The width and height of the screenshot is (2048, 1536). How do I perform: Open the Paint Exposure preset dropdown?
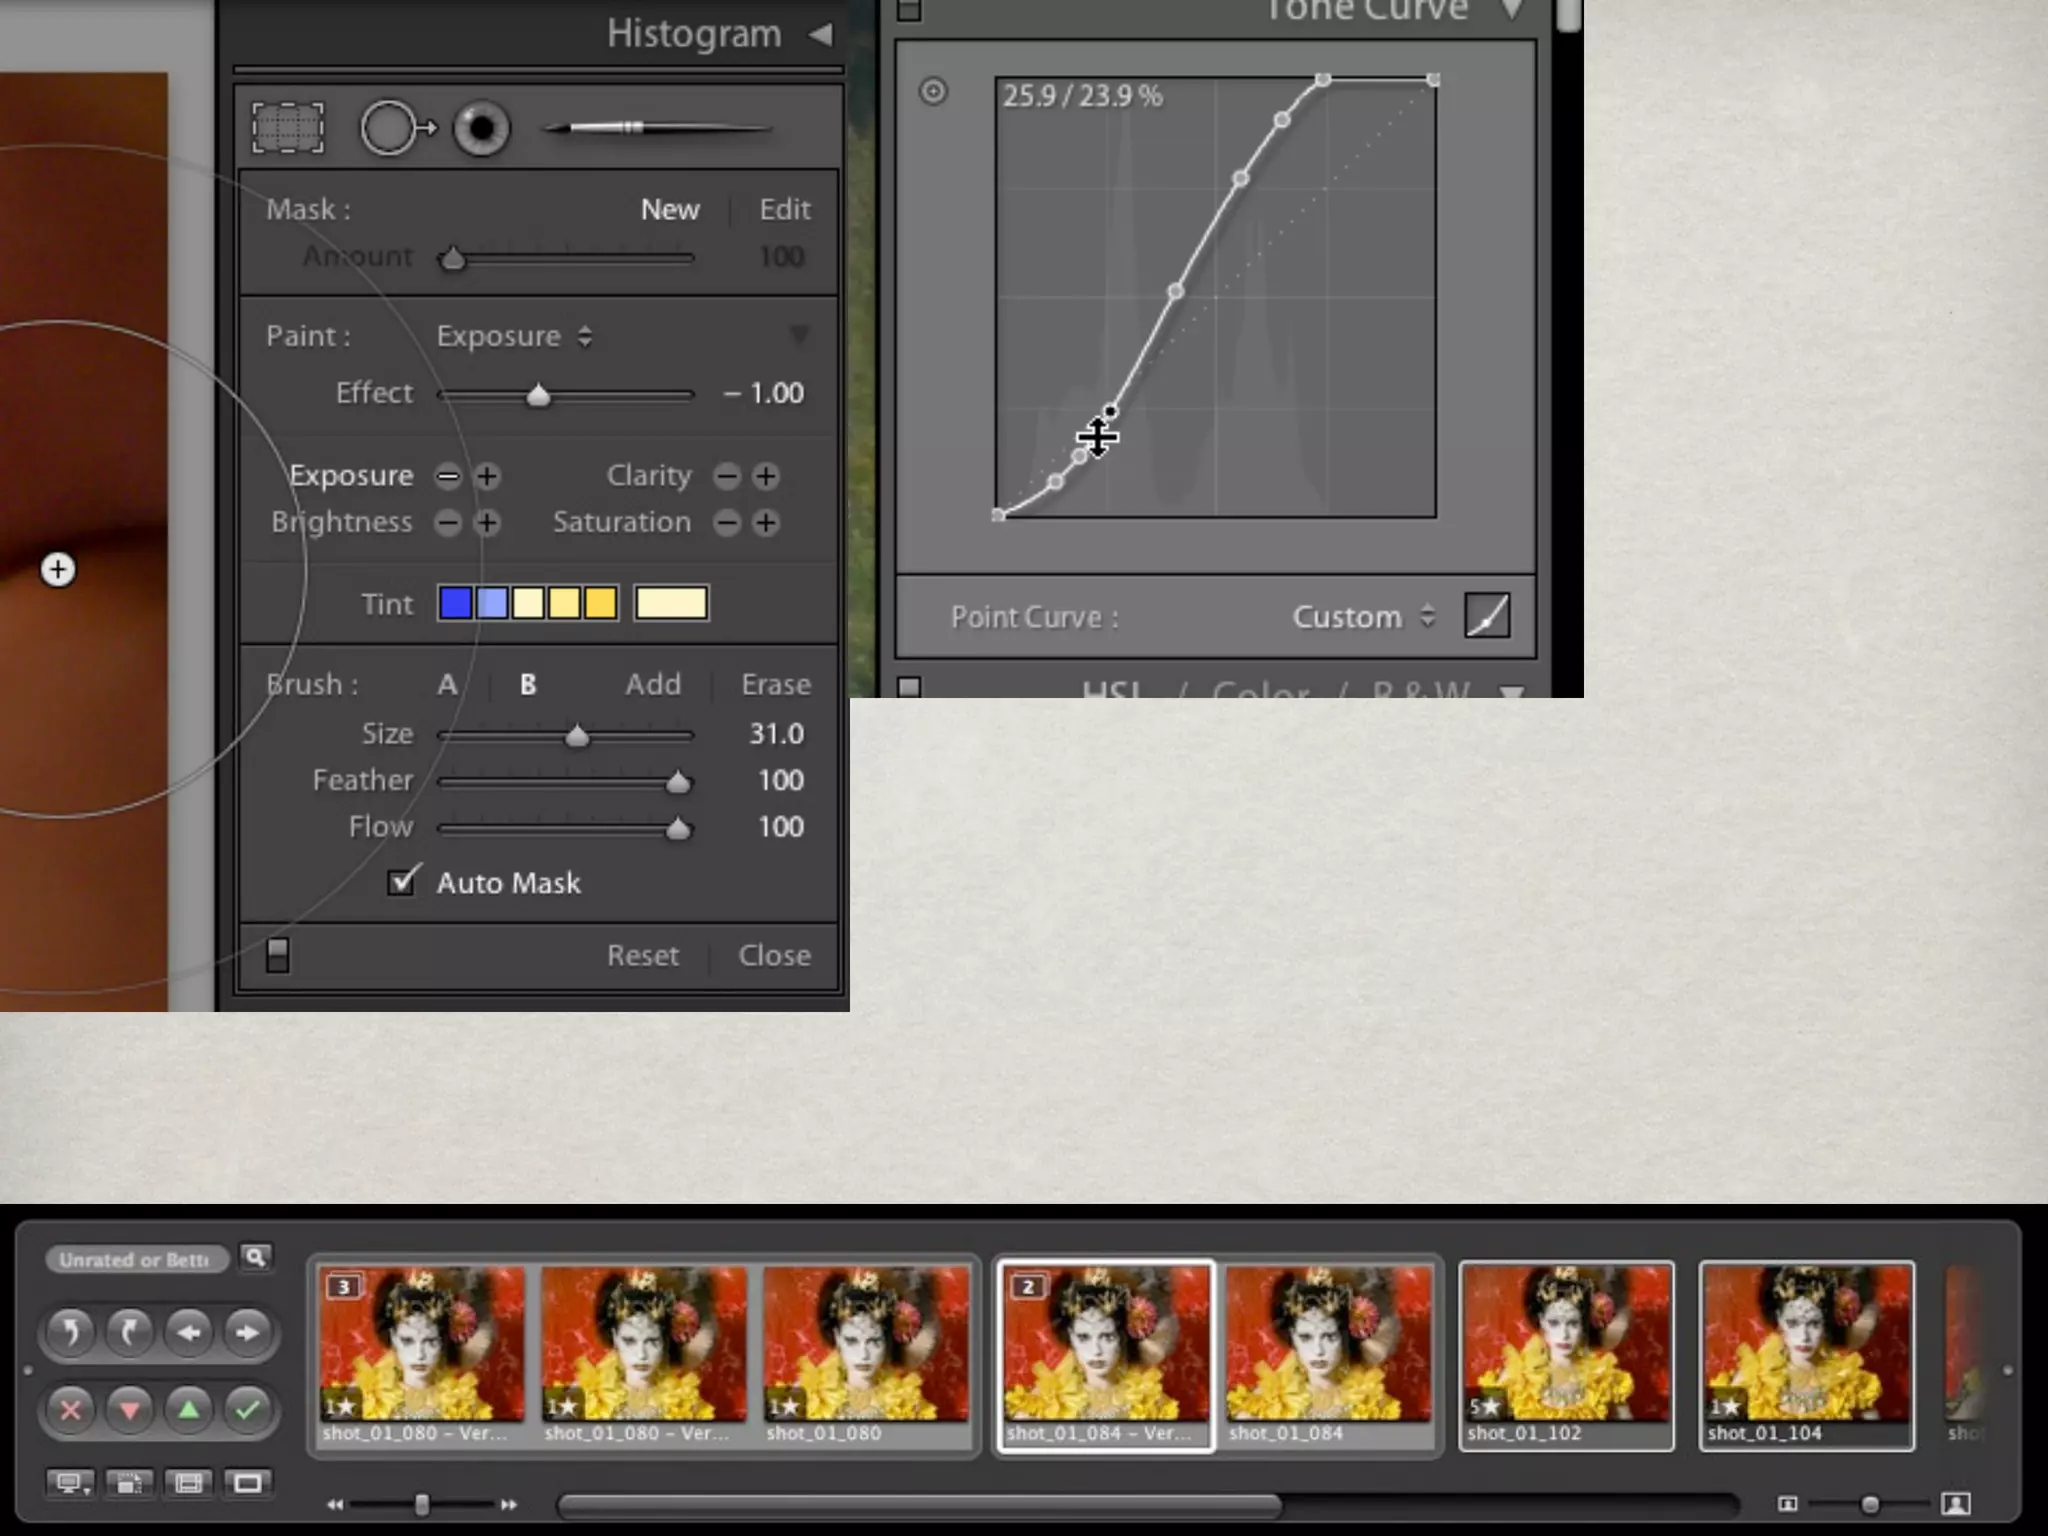[514, 337]
